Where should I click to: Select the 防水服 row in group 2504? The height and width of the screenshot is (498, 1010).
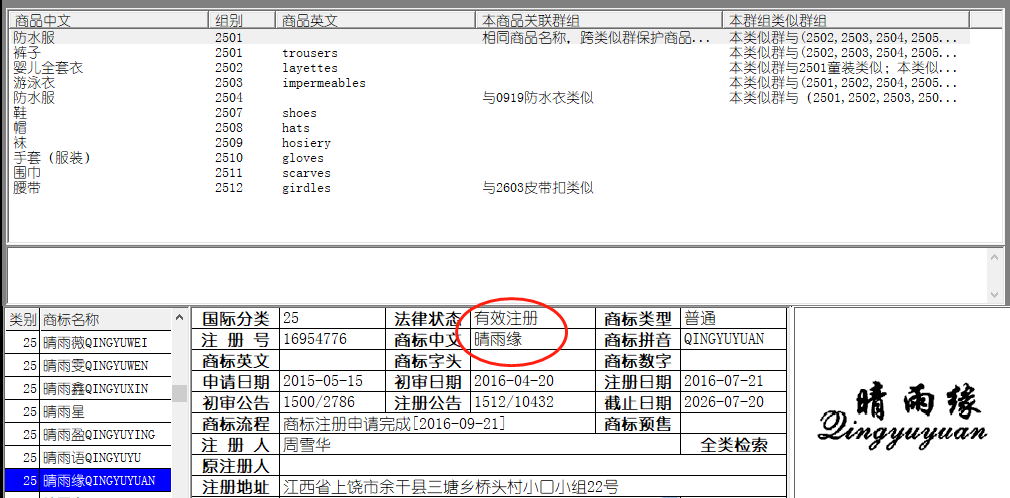(490, 98)
